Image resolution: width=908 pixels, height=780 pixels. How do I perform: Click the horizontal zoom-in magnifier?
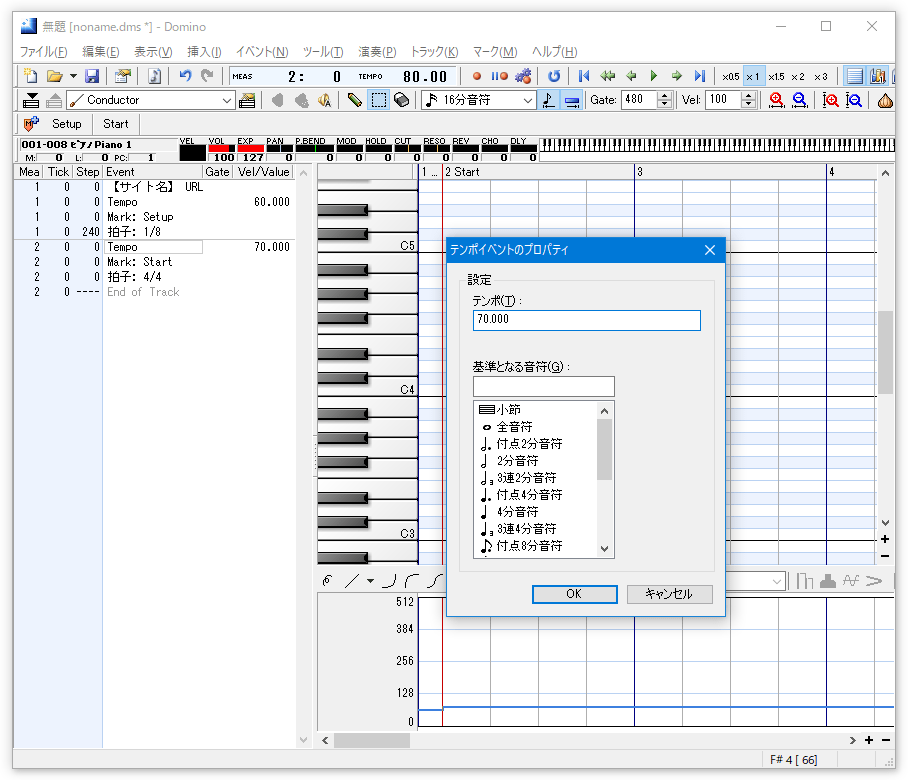(777, 100)
